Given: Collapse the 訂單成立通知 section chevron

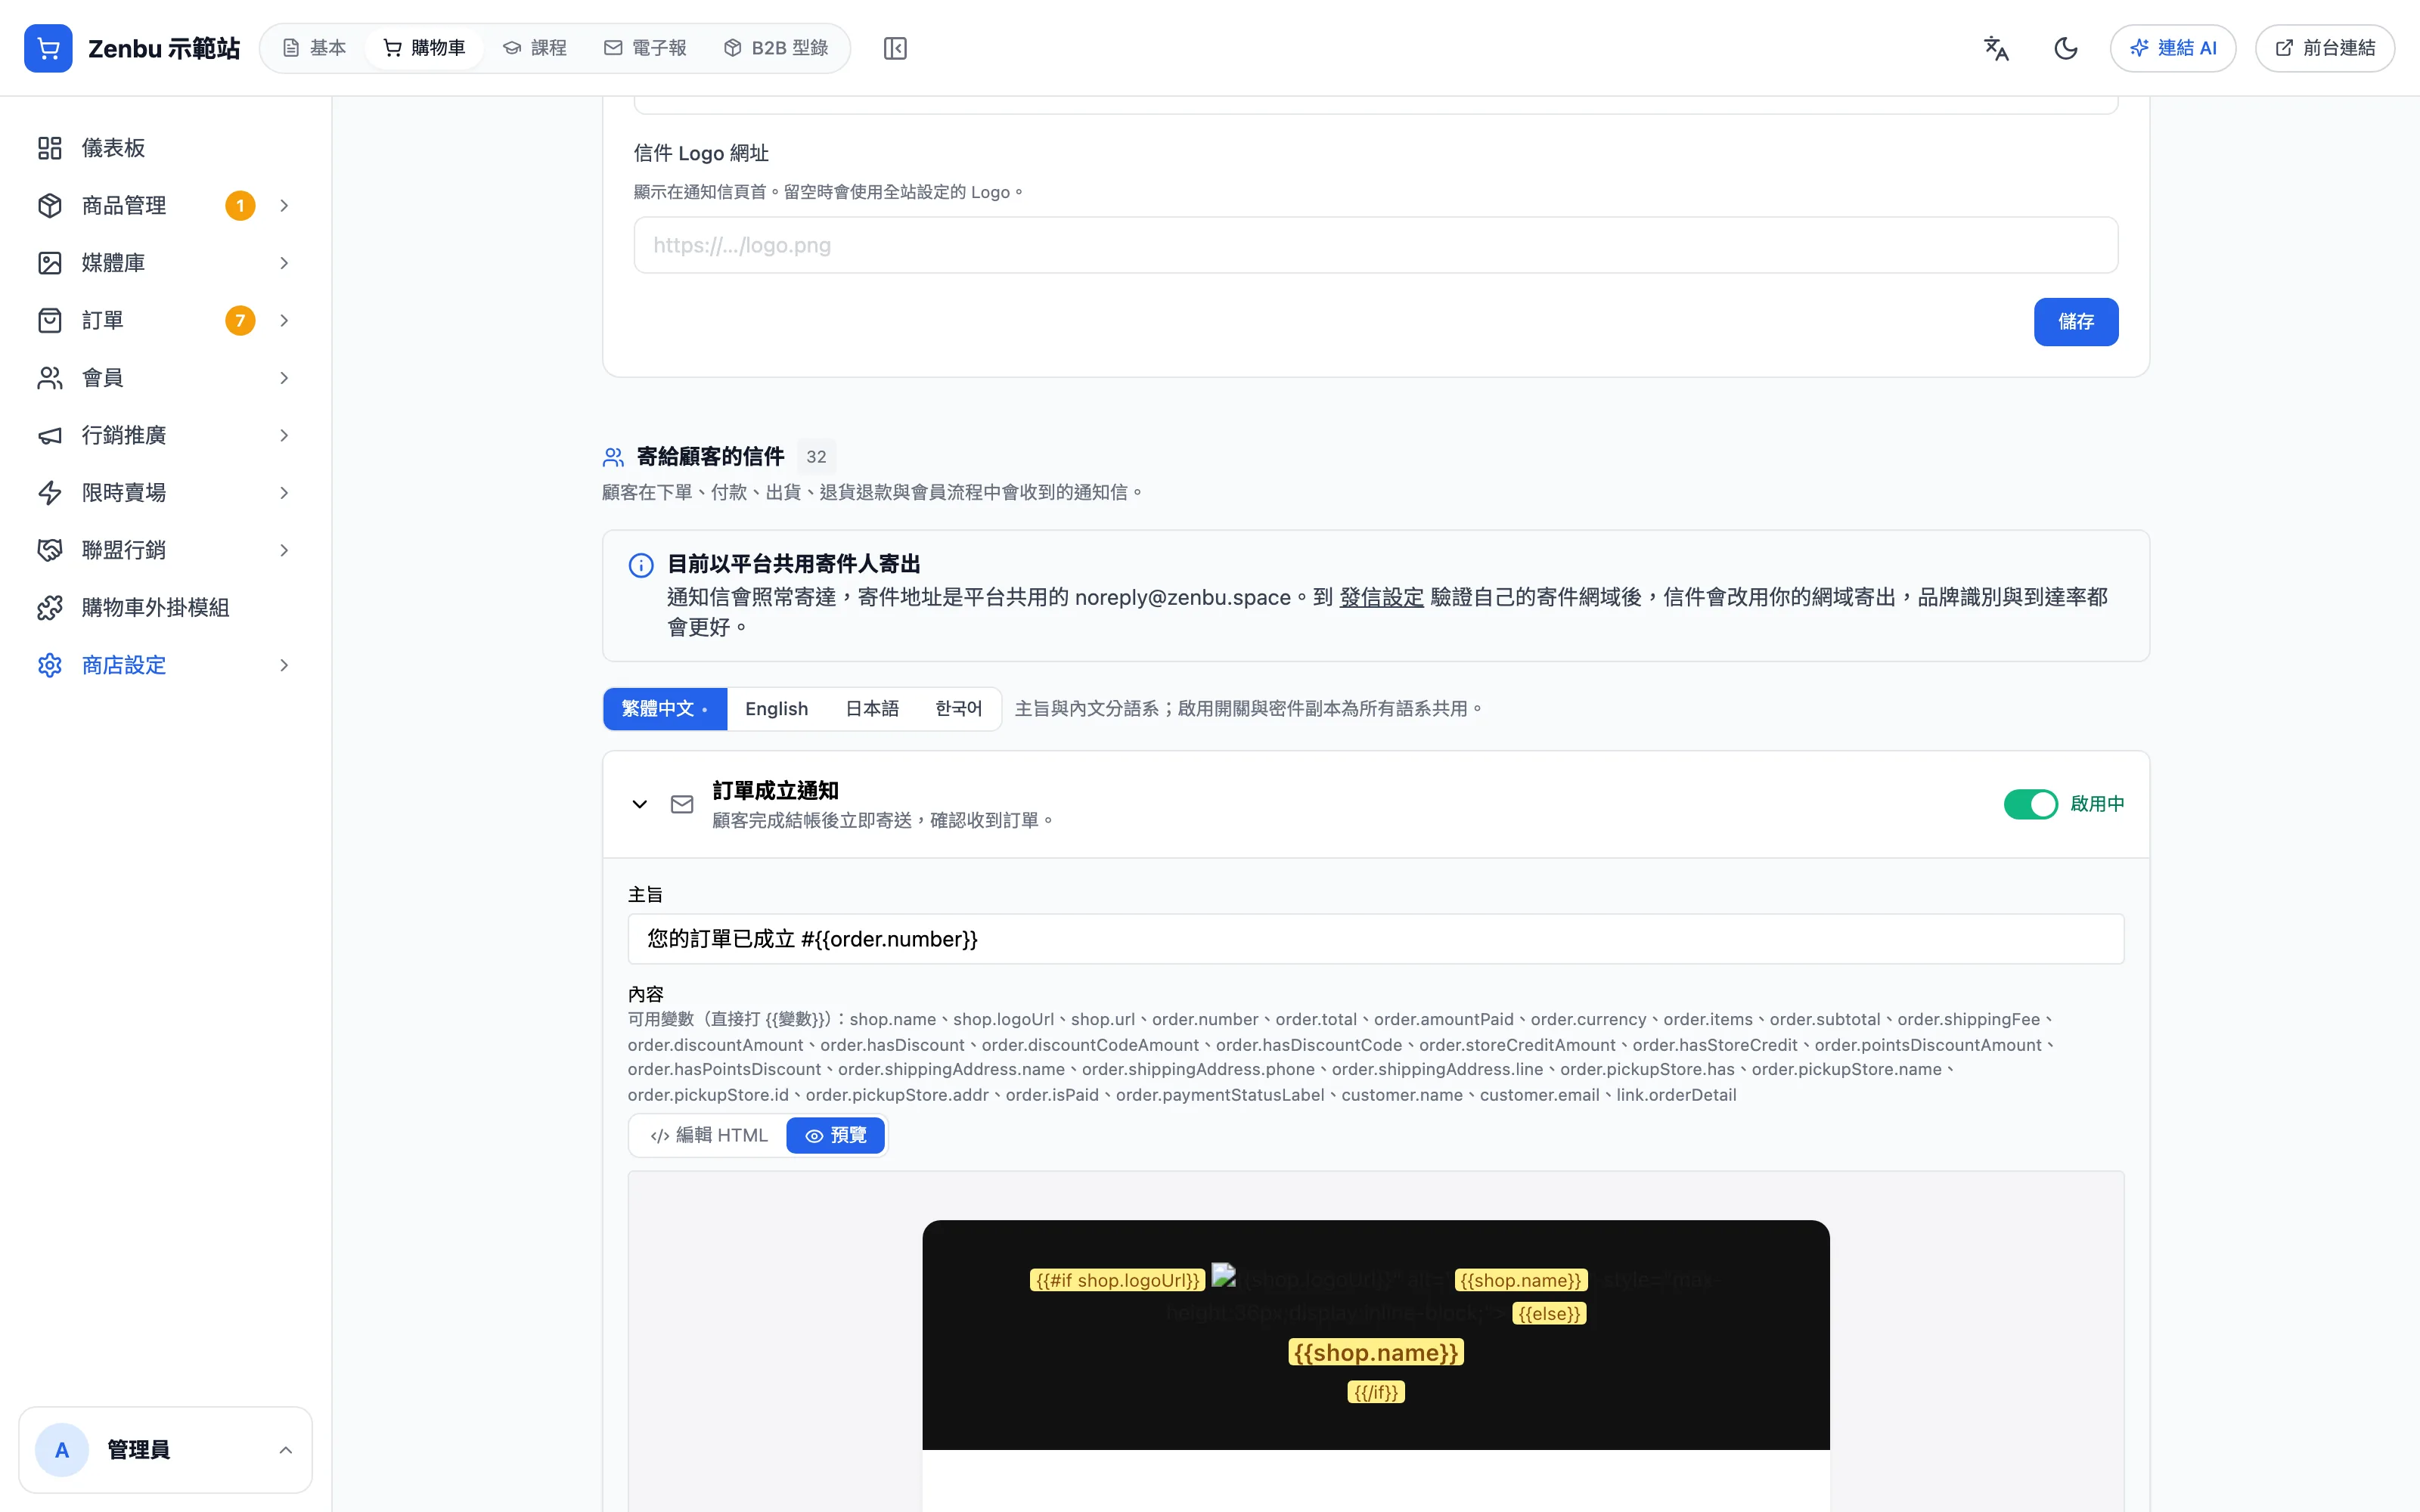Looking at the screenshot, I should point(640,804).
